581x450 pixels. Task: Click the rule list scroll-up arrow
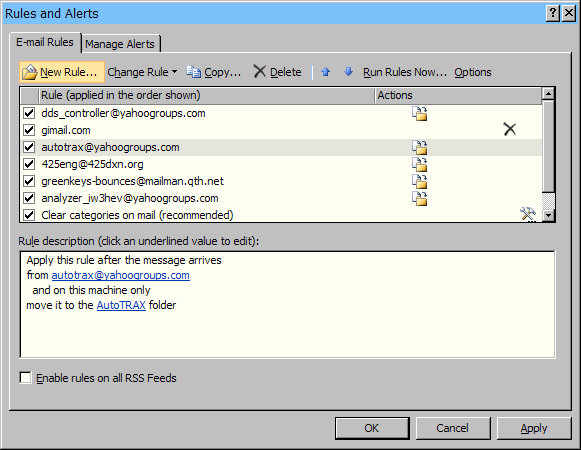pos(548,93)
